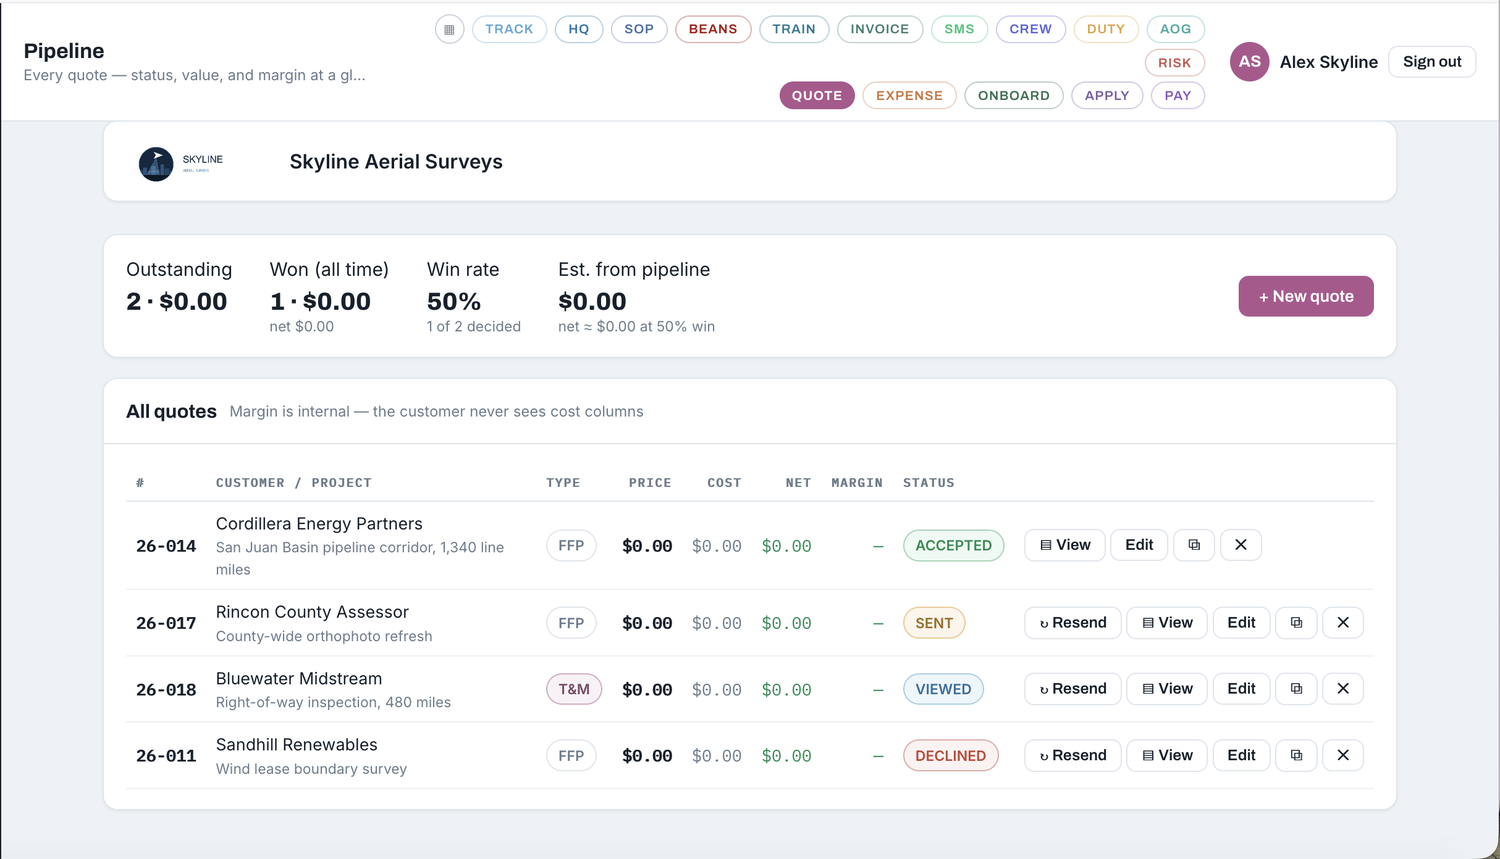Screen dimensions: 1500x859
Task: Switch to the AOG app
Action: (1176, 29)
